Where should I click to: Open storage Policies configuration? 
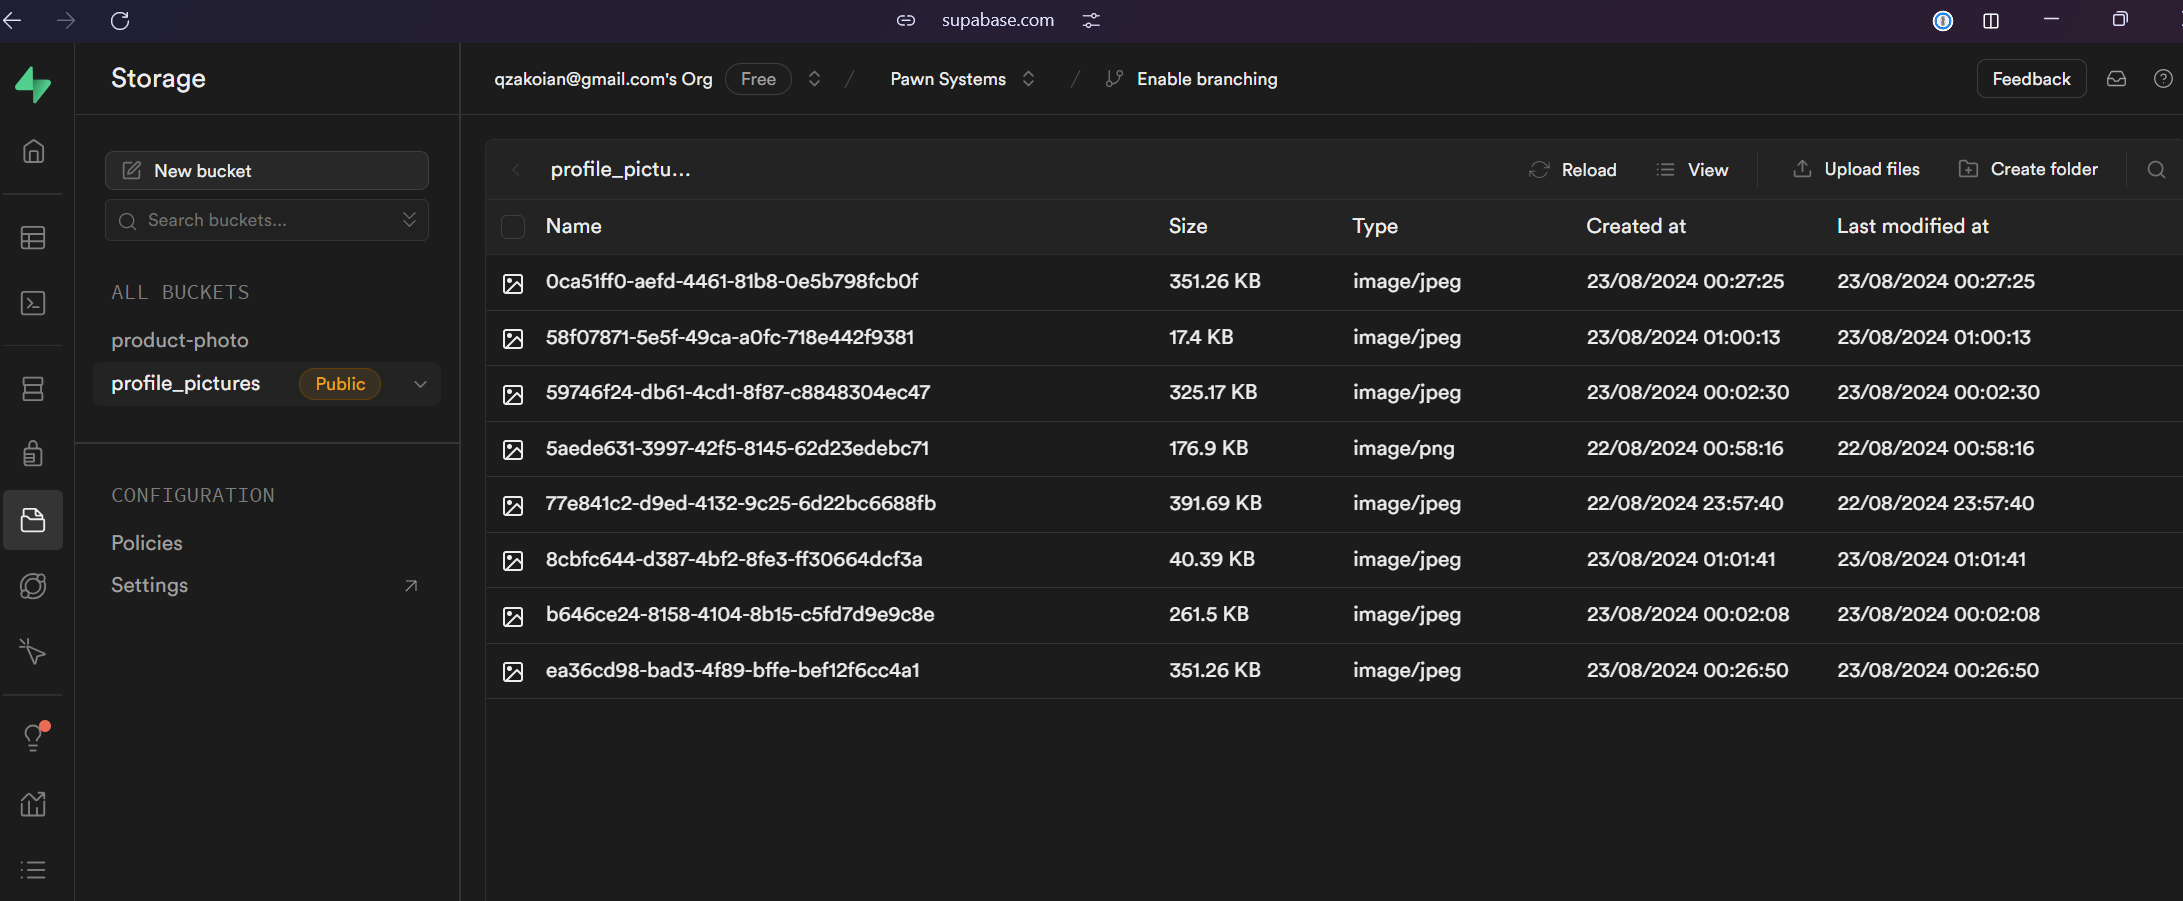147,543
